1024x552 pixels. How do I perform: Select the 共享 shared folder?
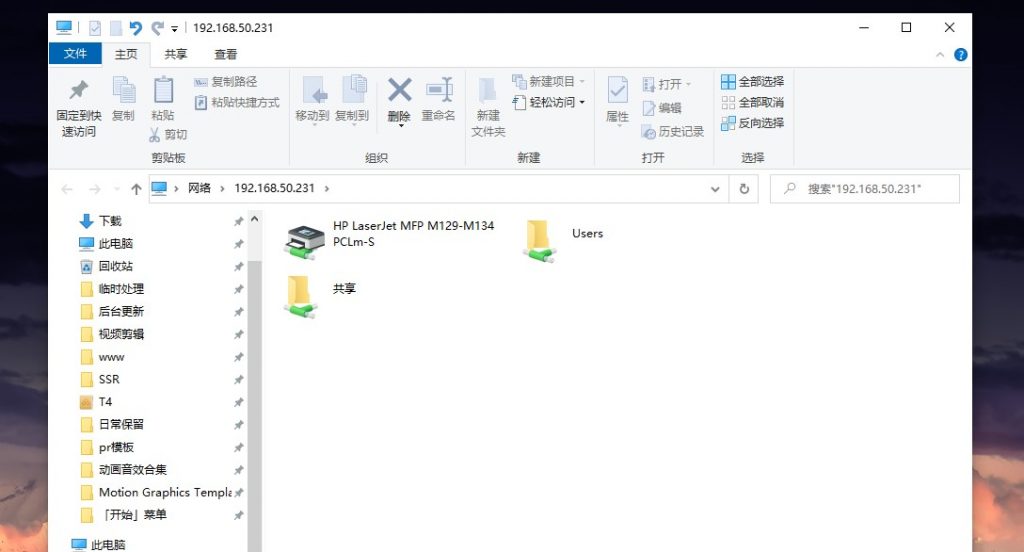320,296
